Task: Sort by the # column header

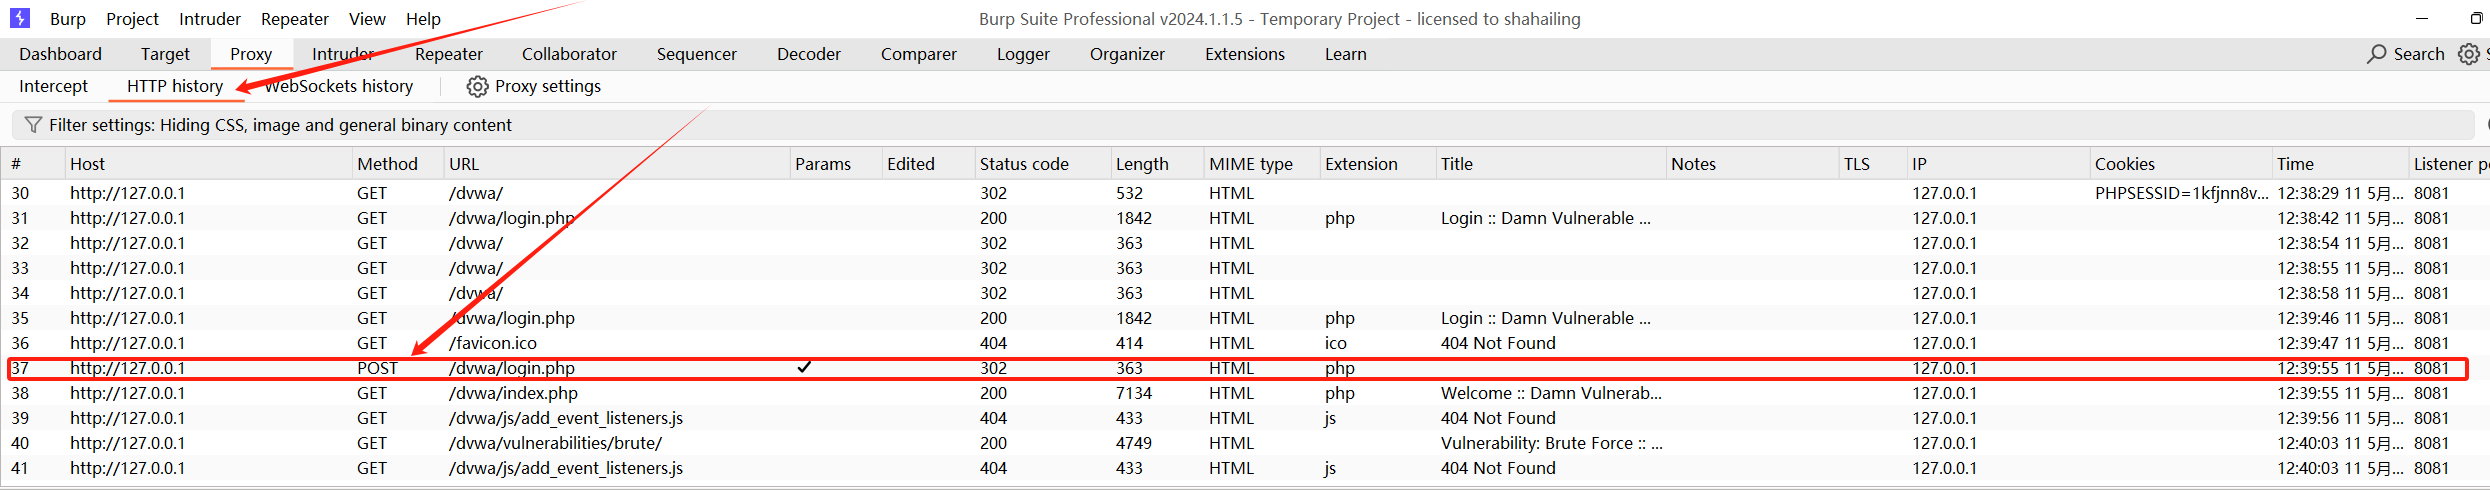Action: [32, 164]
